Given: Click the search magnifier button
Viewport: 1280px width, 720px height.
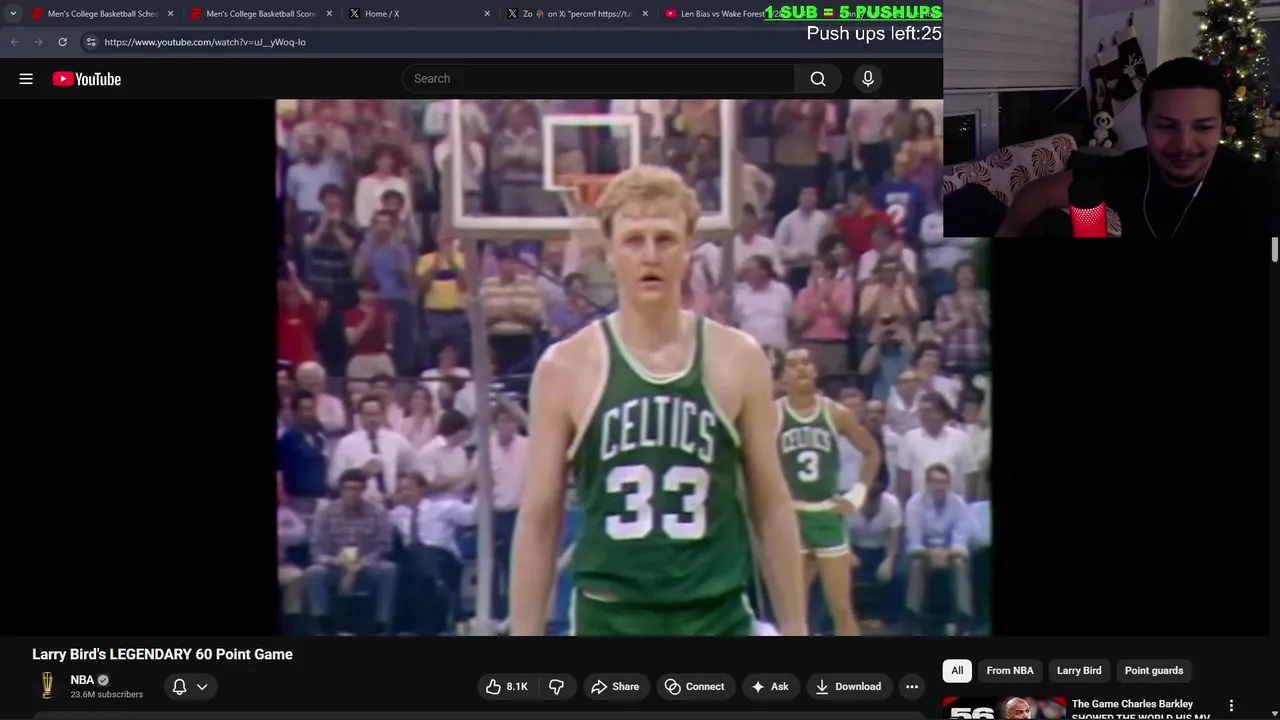Looking at the screenshot, I should pos(818,79).
